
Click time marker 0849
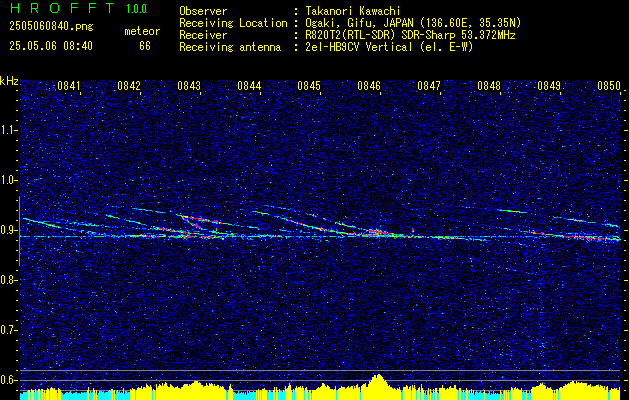[549, 85]
